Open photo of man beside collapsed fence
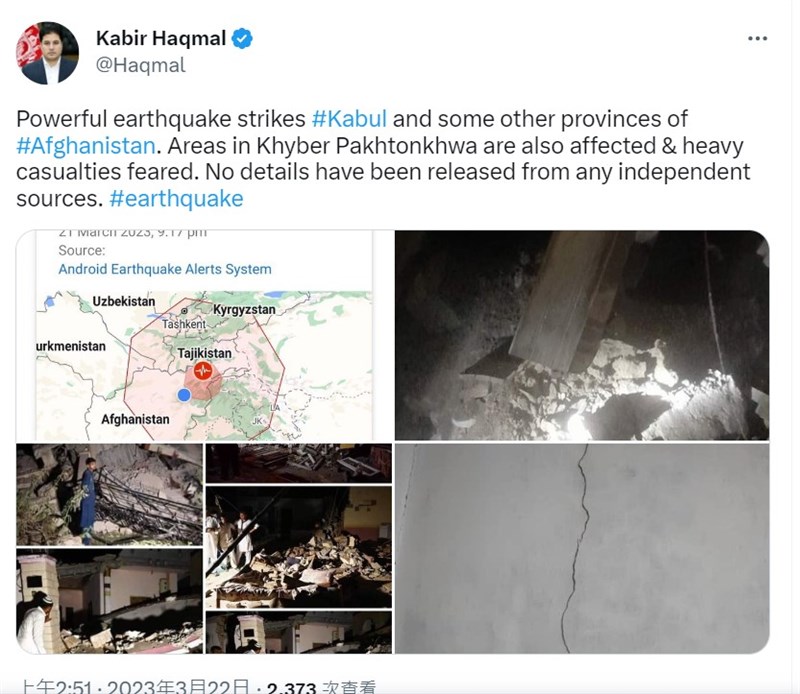This screenshot has width=800, height=694. click(109, 494)
